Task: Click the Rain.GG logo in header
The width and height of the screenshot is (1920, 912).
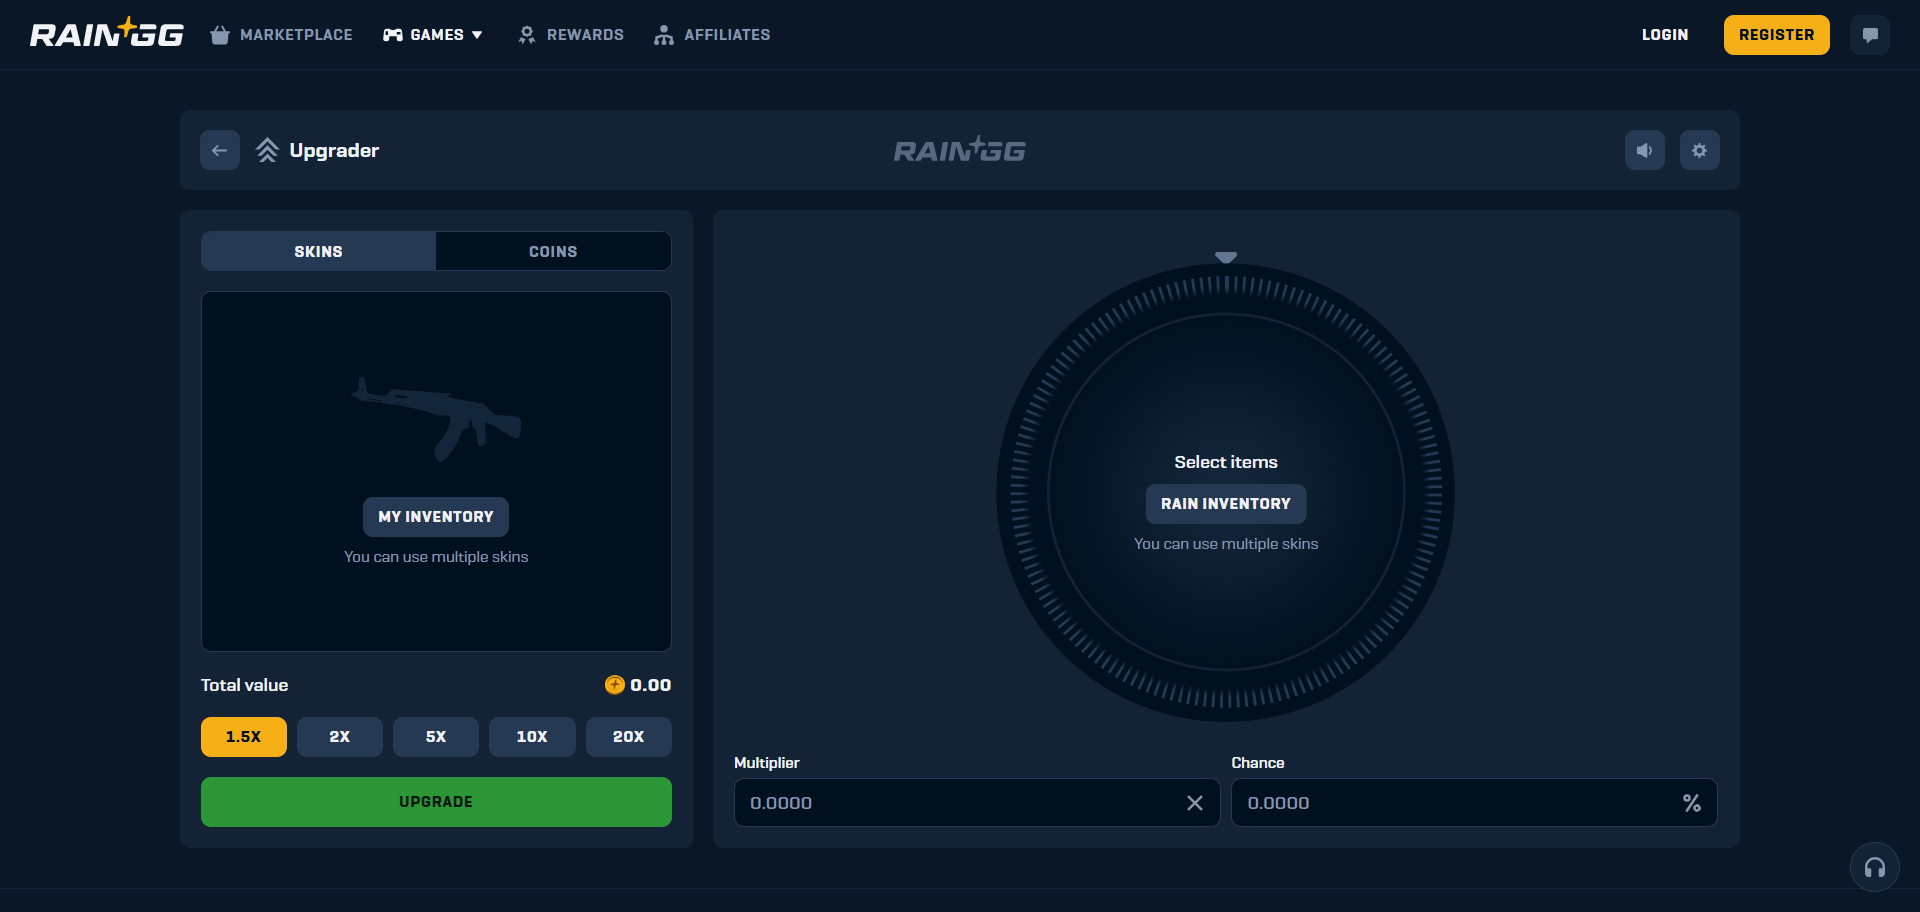Action: click(107, 33)
